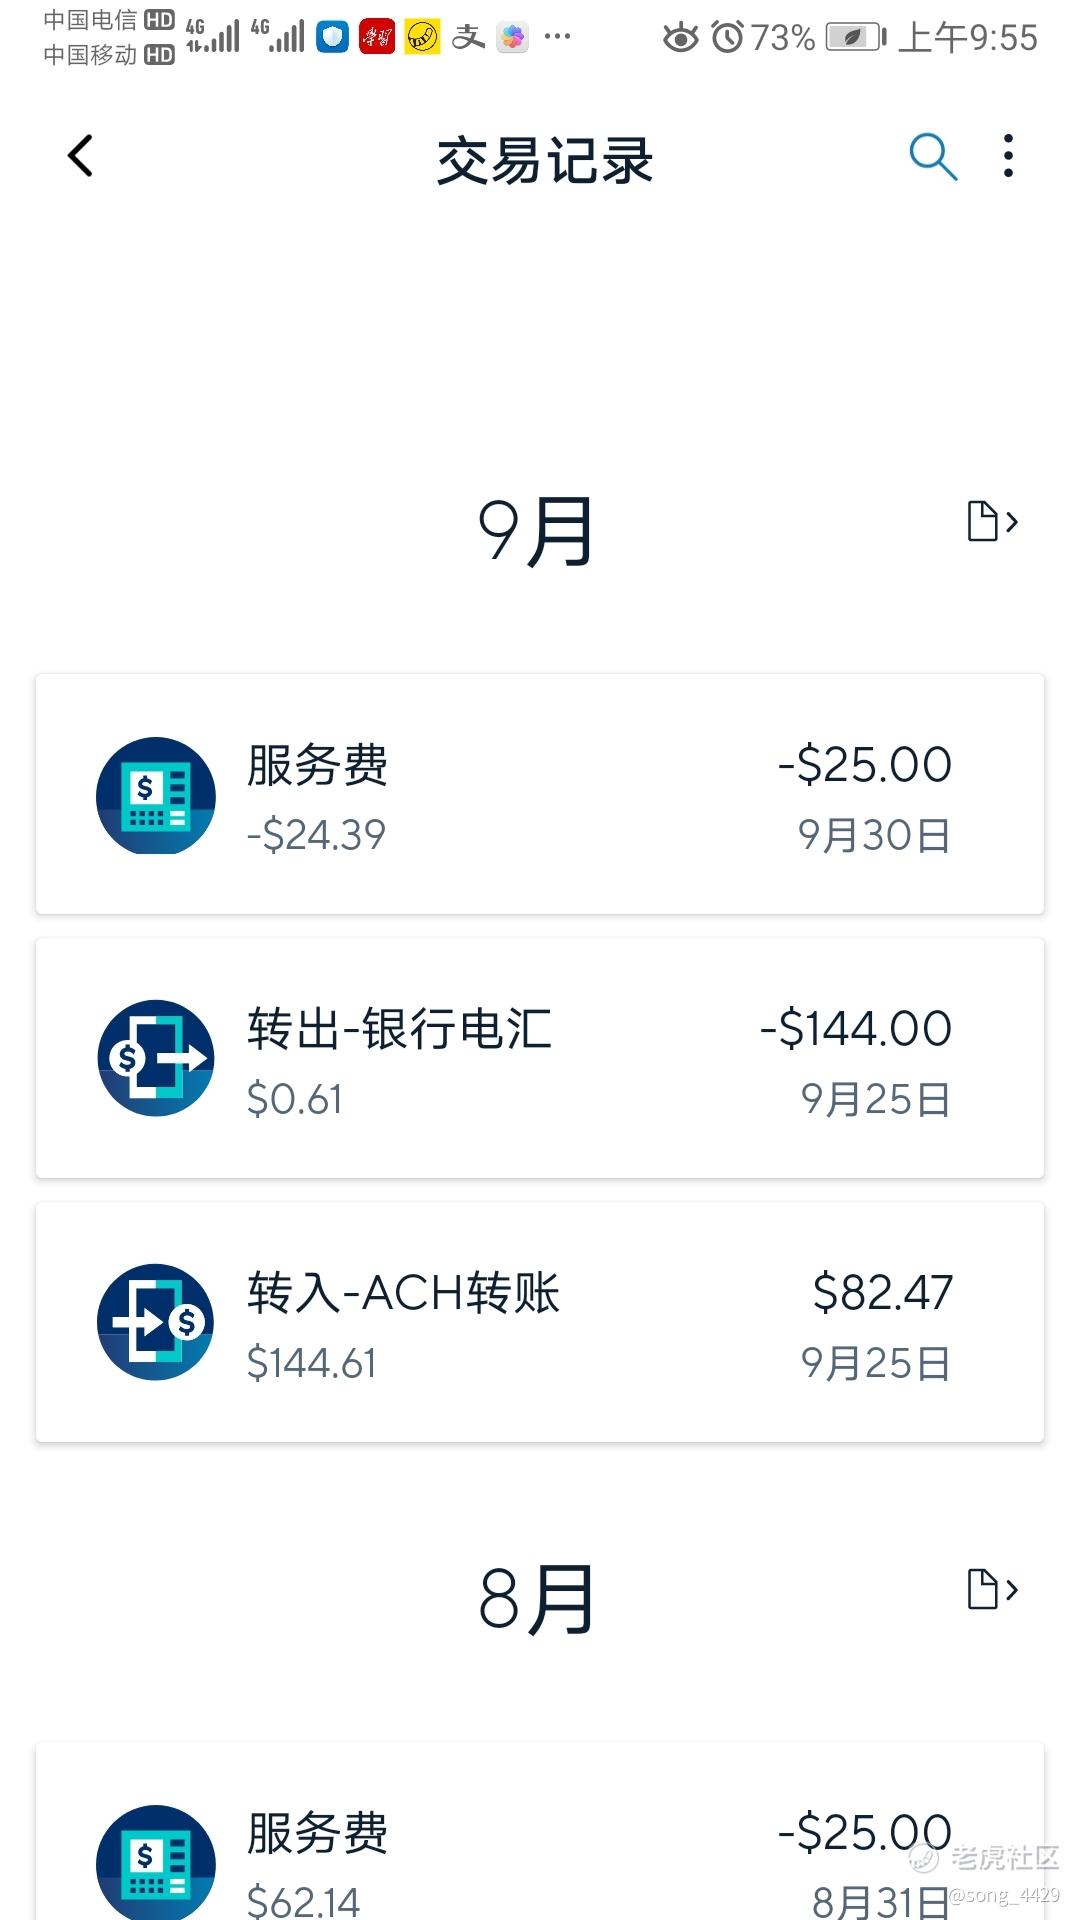This screenshot has height=1920, width=1080.
Task: Open the three-dot overflow menu
Action: pyautogui.click(x=1008, y=156)
